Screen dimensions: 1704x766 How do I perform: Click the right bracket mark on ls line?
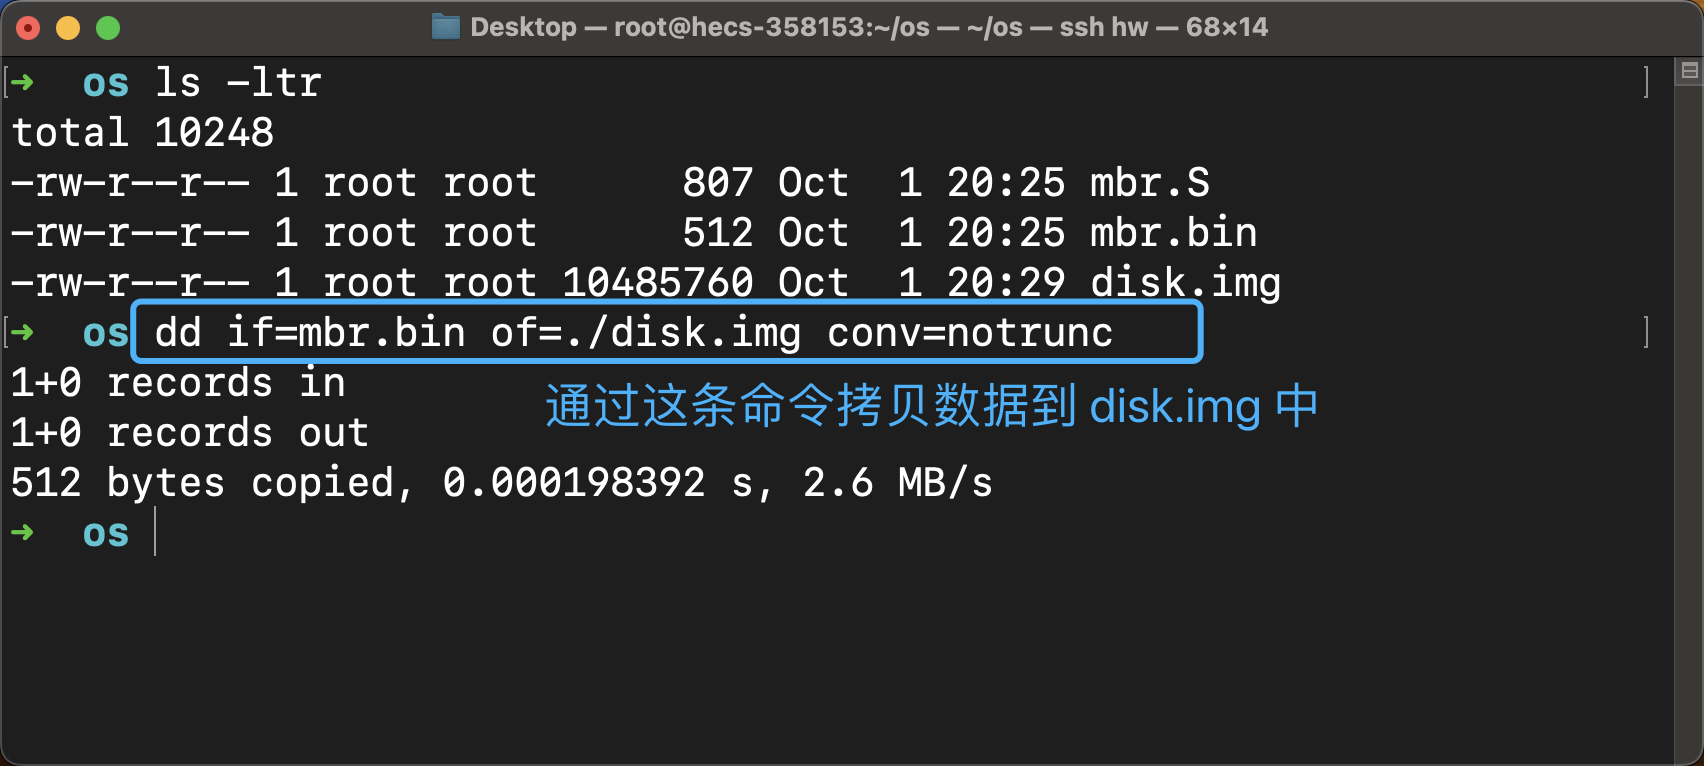1646,82
